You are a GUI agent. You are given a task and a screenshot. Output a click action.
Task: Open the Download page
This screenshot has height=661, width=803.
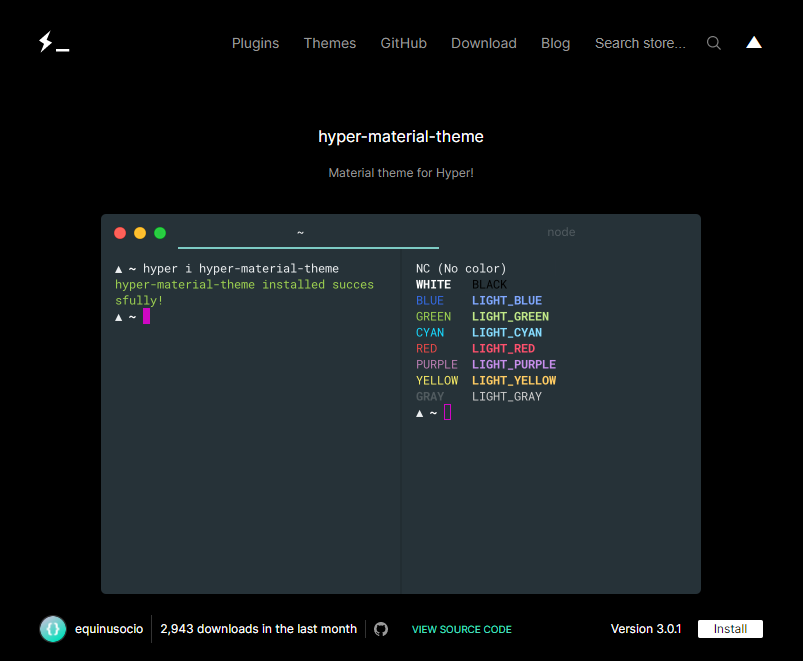[x=484, y=43]
